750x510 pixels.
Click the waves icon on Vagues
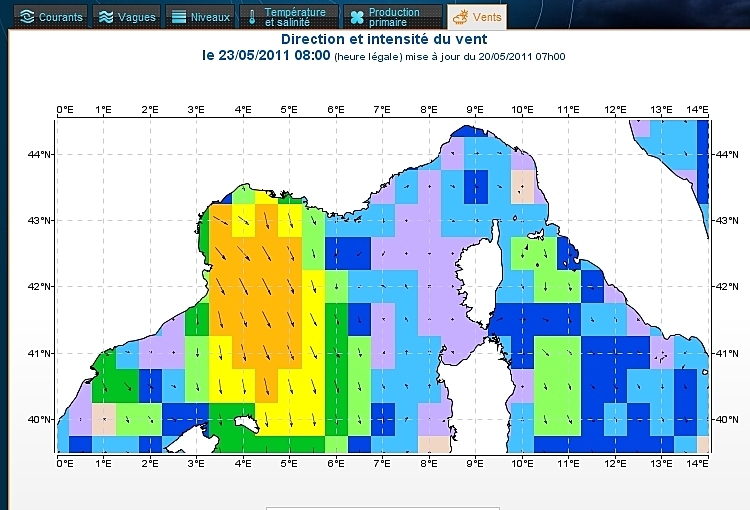106,17
